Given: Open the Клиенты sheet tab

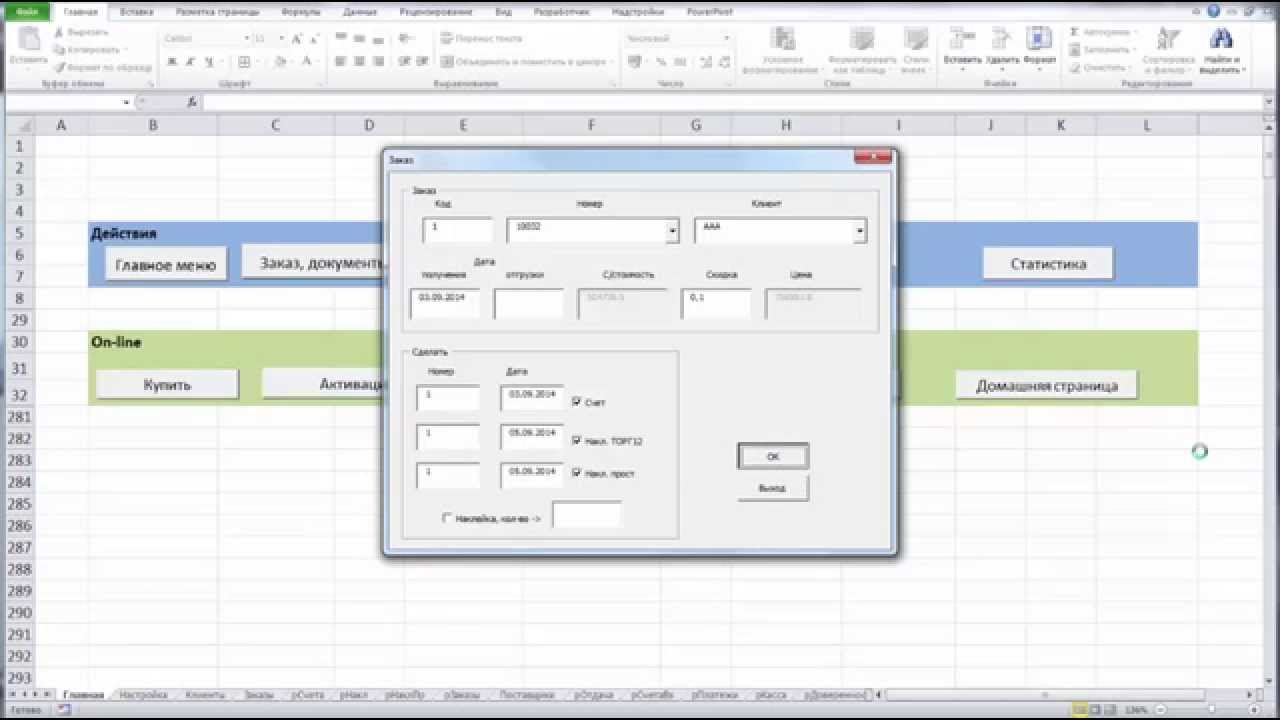Looking at the screenshot, I should click(x=204, y=695).
